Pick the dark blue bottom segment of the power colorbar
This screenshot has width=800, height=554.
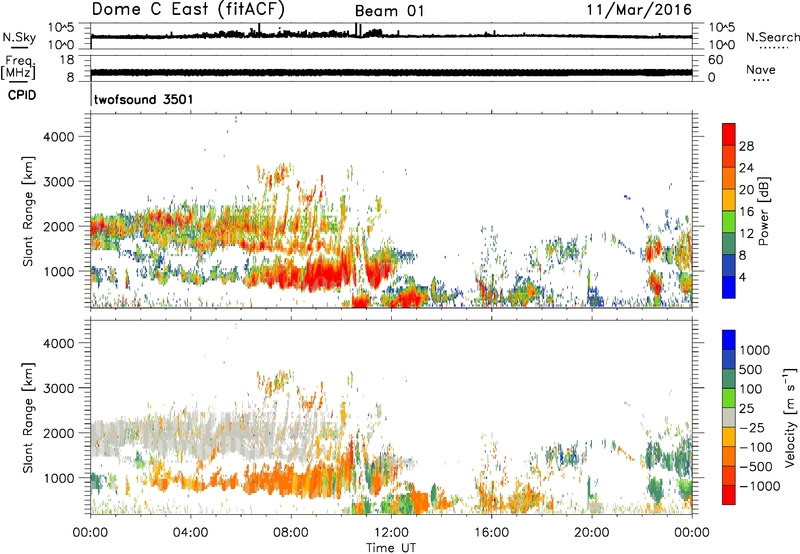coord(729,287)
